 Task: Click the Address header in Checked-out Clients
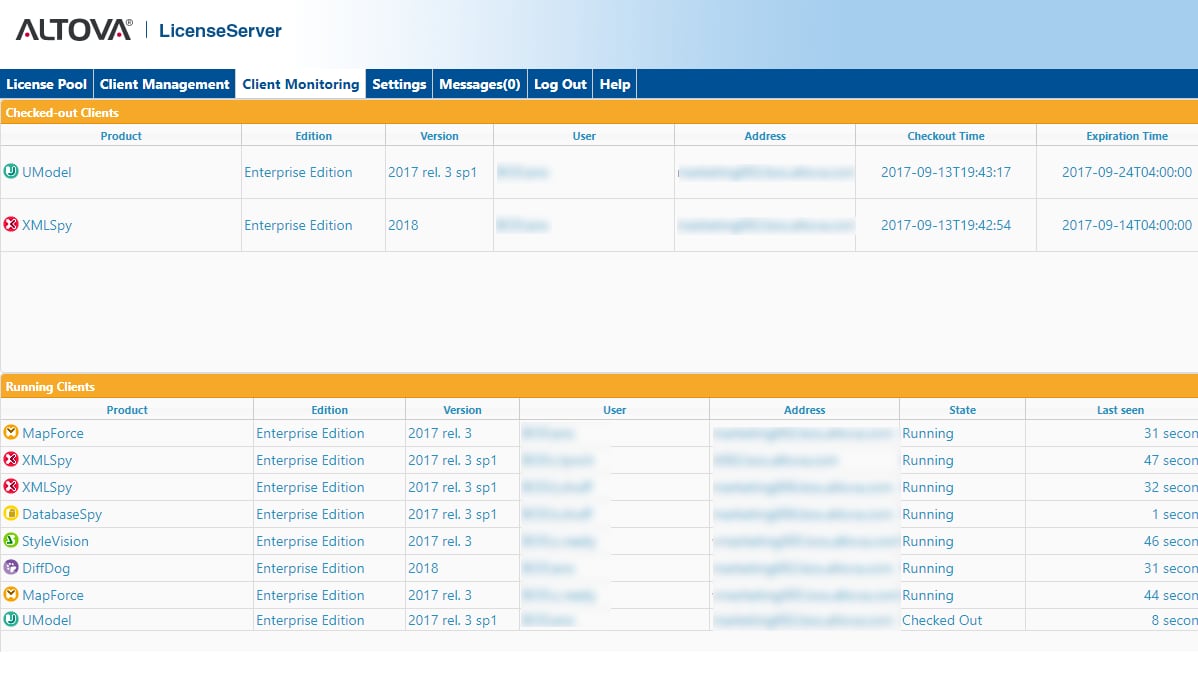[765, 136]
